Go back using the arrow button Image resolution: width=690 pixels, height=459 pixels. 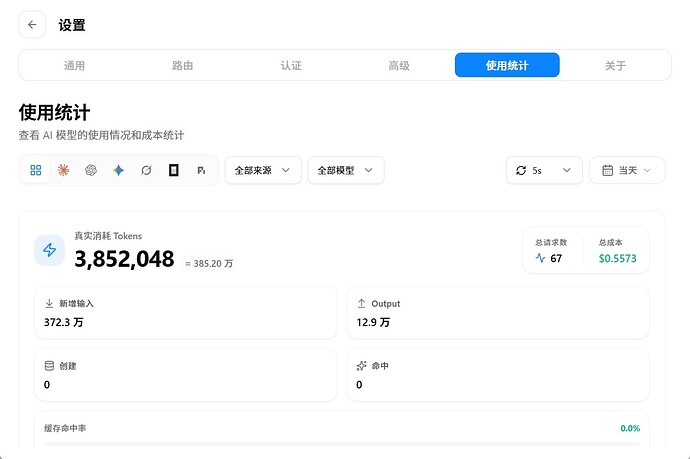[32, 25]
